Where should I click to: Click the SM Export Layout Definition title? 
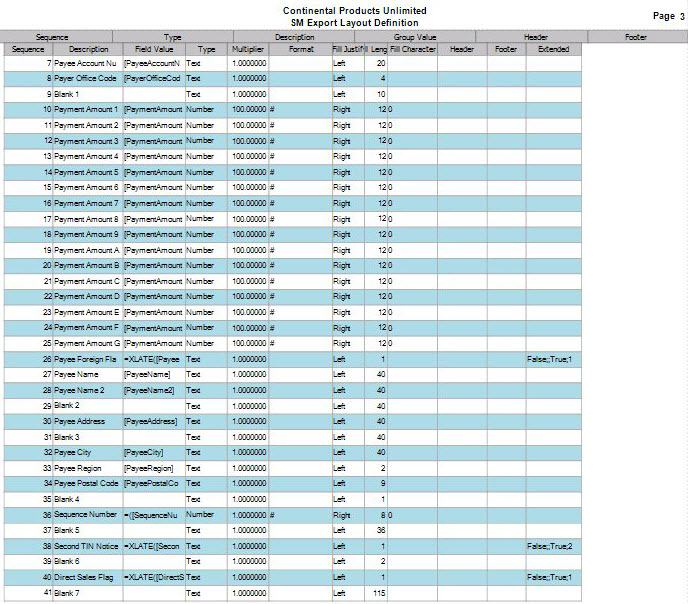point(347,23)
